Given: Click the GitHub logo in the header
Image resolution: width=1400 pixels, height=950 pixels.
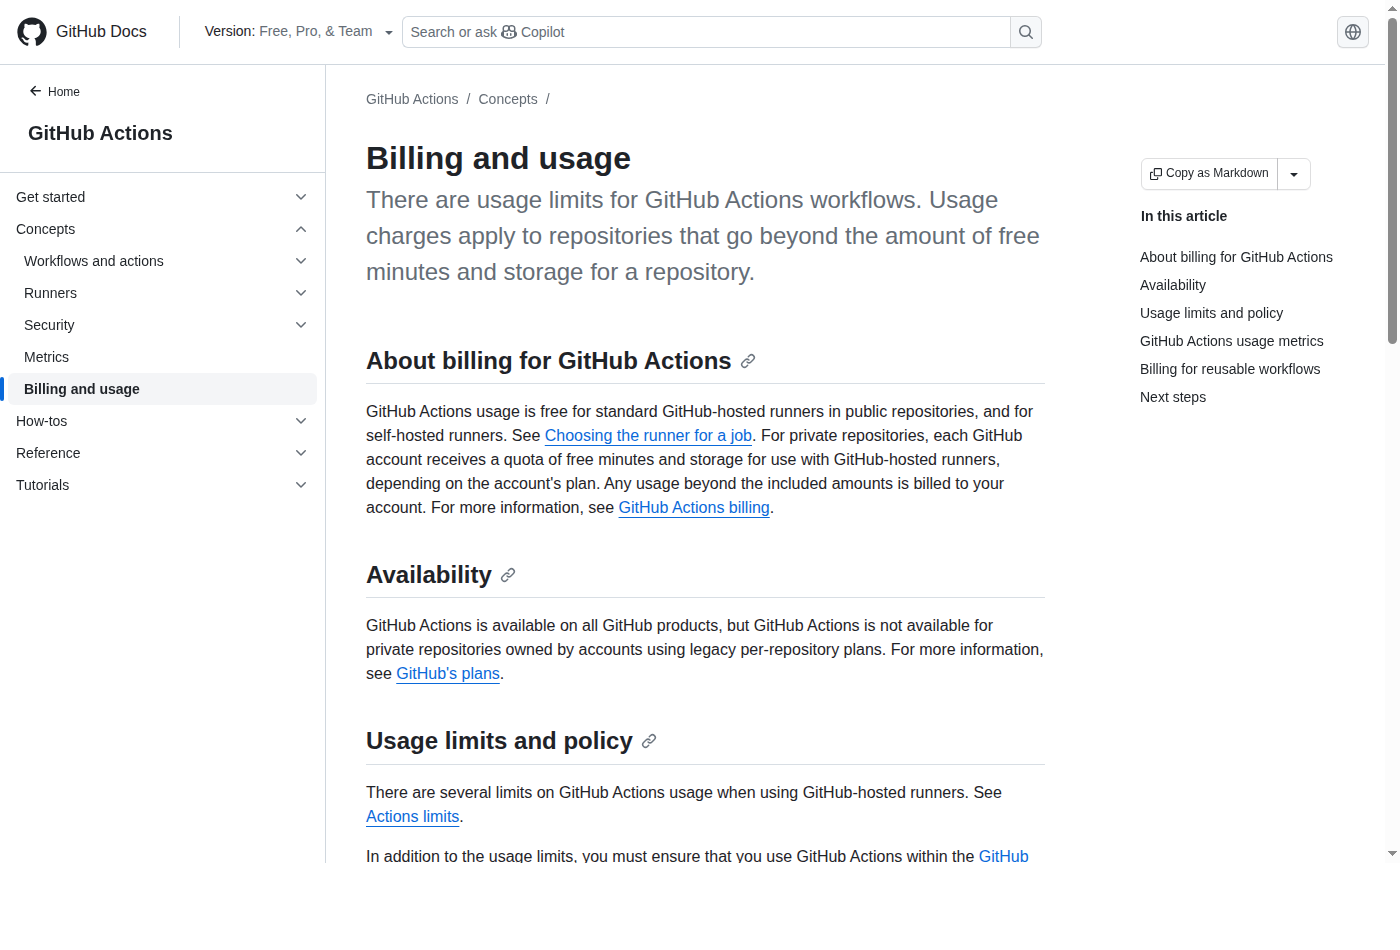Looking at the screenshot, I should tap(31, 31).
